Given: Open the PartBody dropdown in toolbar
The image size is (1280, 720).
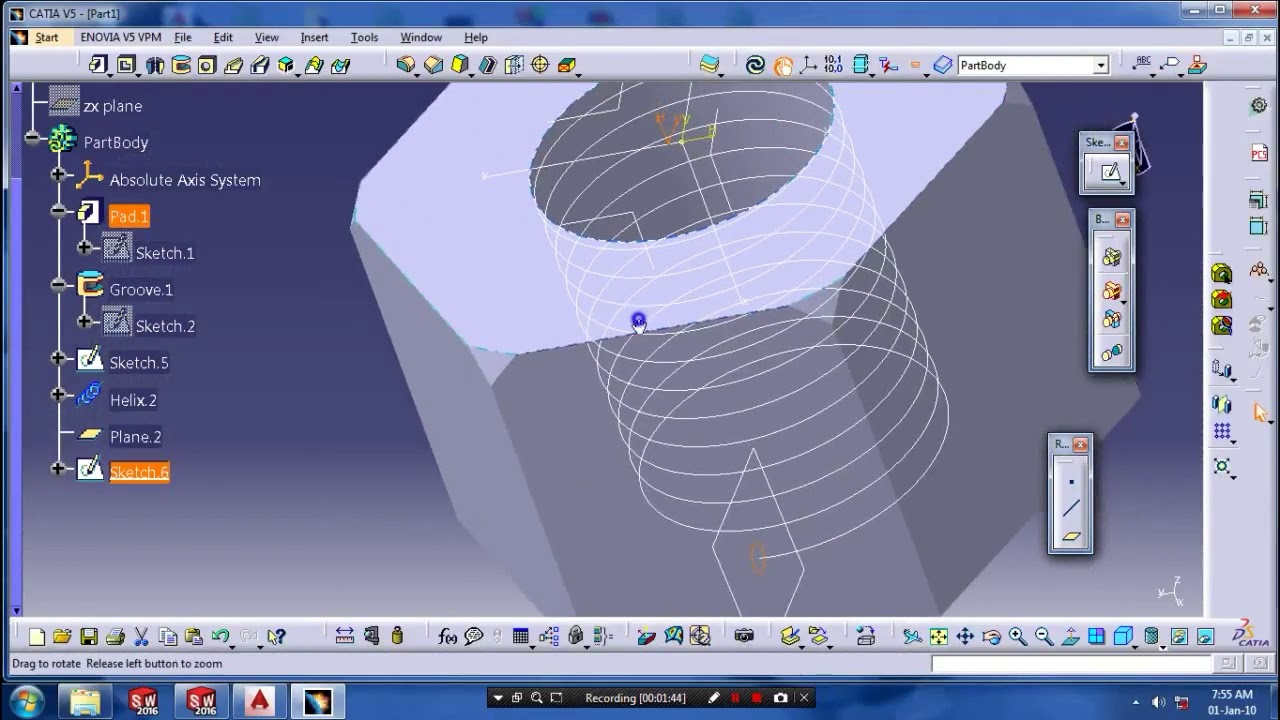Looking at the screenshot, I should (1101, 65).
